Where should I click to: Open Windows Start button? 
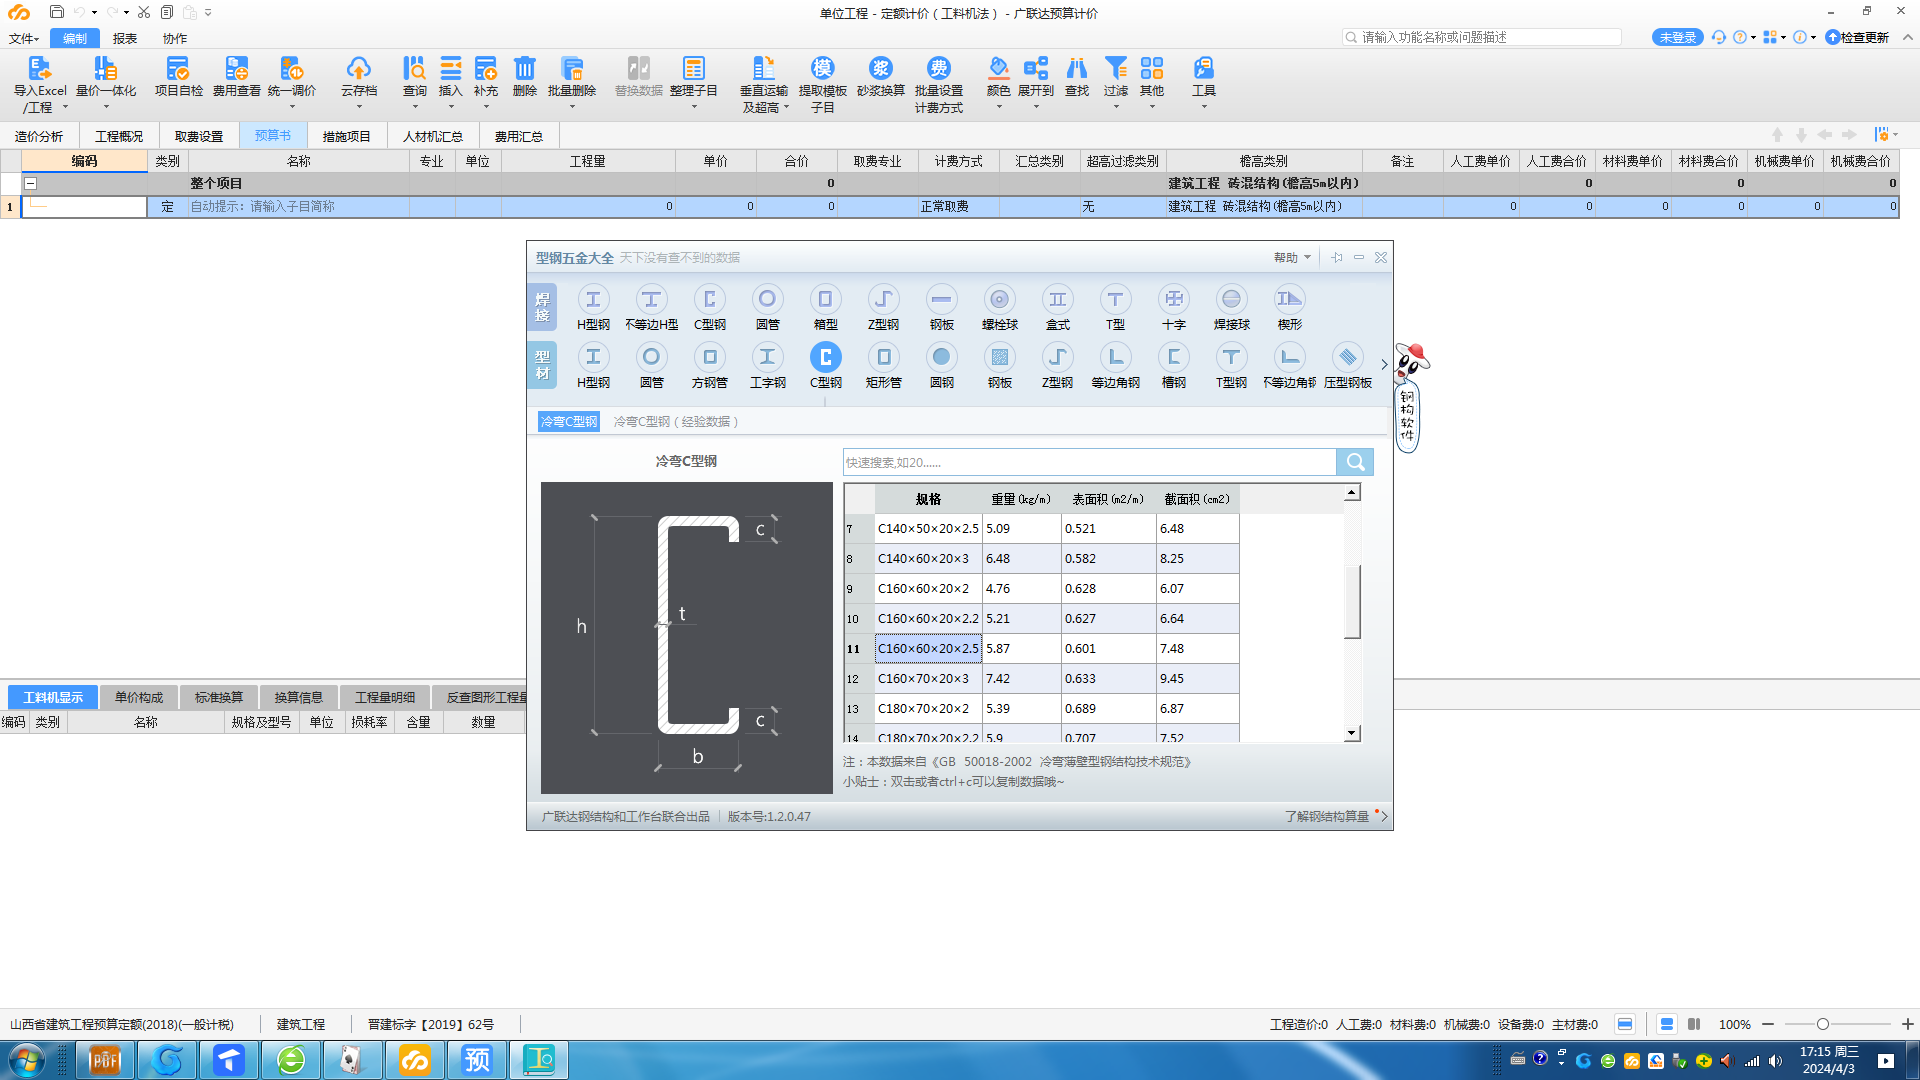click(27, 1059)
